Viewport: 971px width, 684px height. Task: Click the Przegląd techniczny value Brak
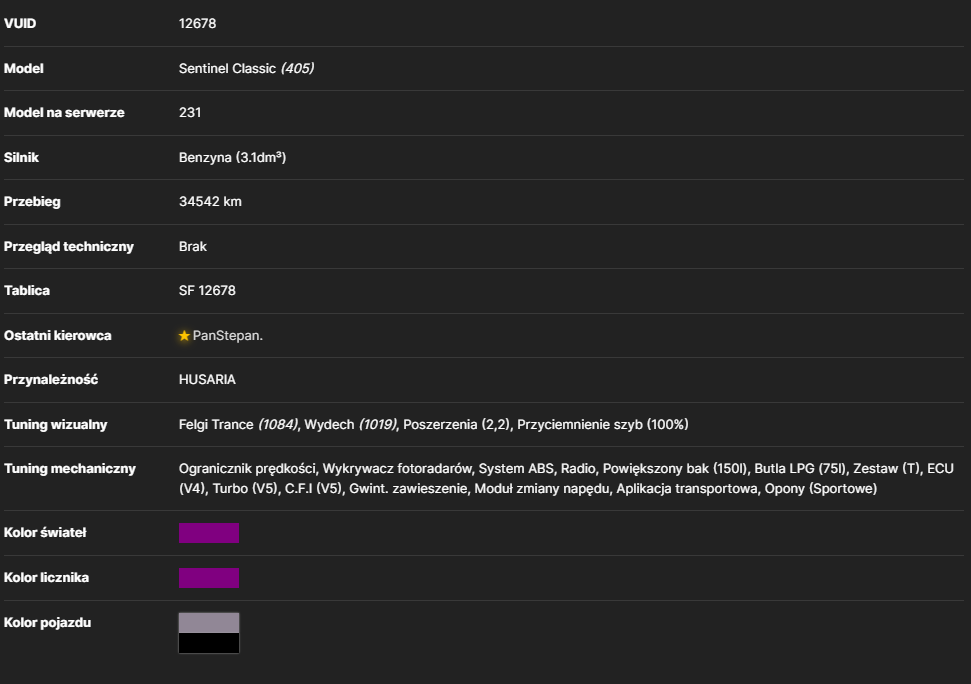pyautogui.click(x=193, y=246)
